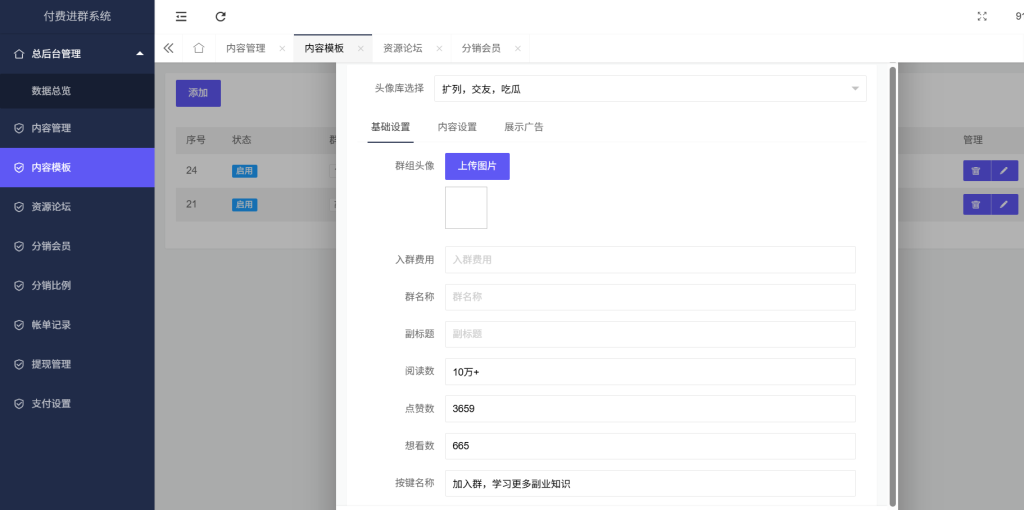The height and width of the screenshot is (510, 1024).
Task: Click the 添加 button
Action: tap(198, 93)
